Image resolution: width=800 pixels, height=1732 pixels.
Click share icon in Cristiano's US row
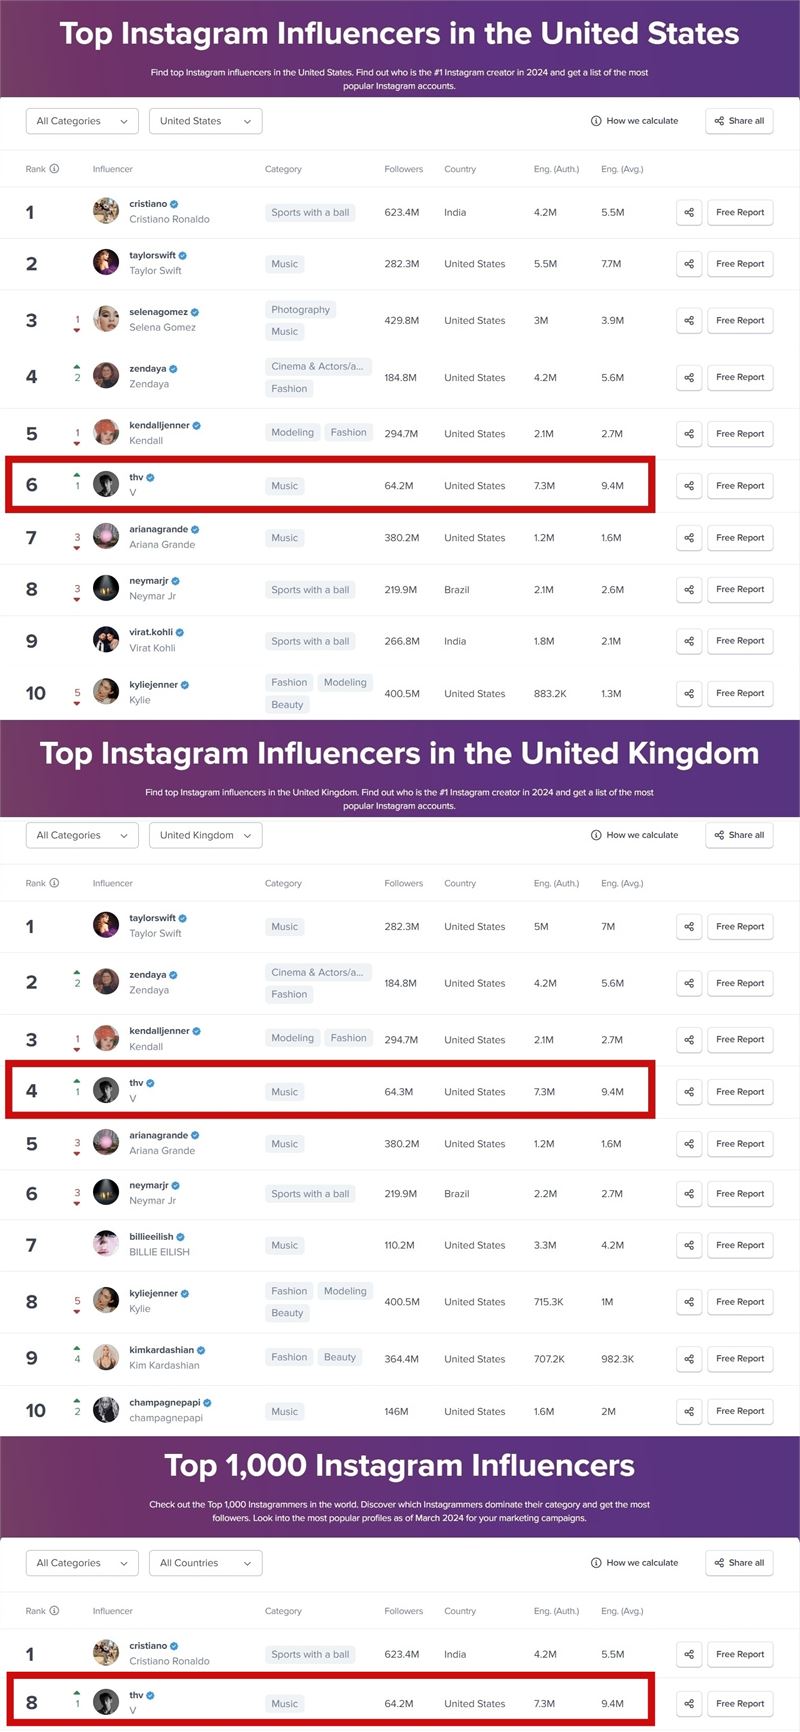click(689, 212)
